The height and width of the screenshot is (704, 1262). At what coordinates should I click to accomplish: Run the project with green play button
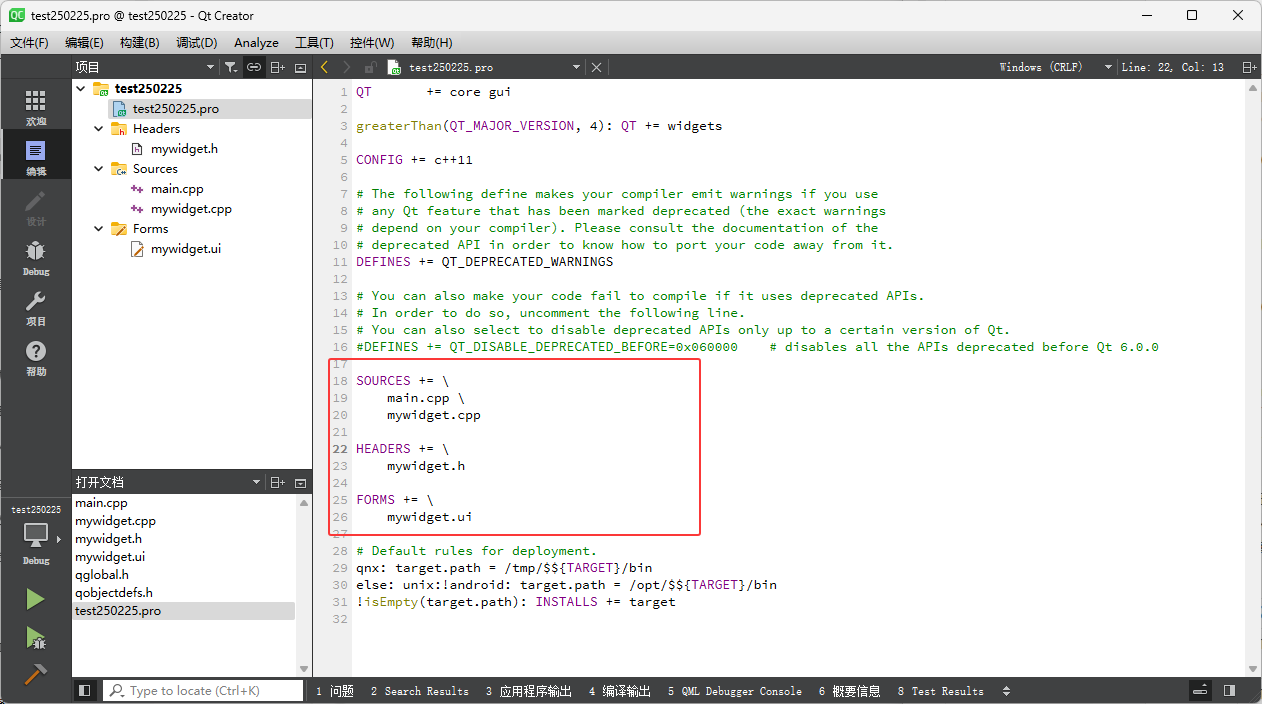coord(35,599)
